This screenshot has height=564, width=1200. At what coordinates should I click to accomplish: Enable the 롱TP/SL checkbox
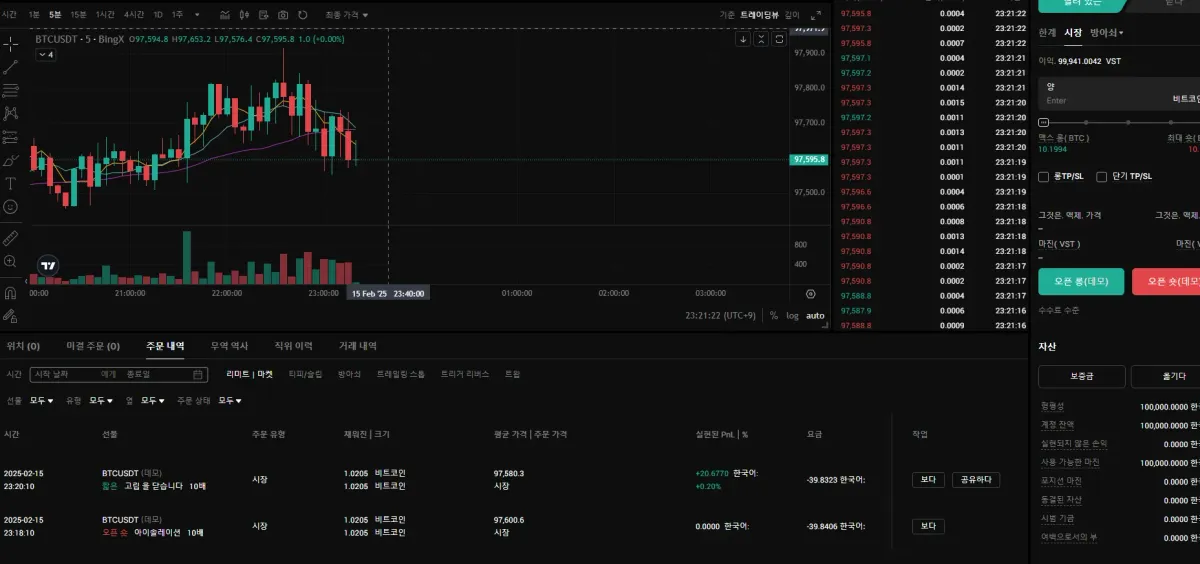click(x=1044, y=176)
